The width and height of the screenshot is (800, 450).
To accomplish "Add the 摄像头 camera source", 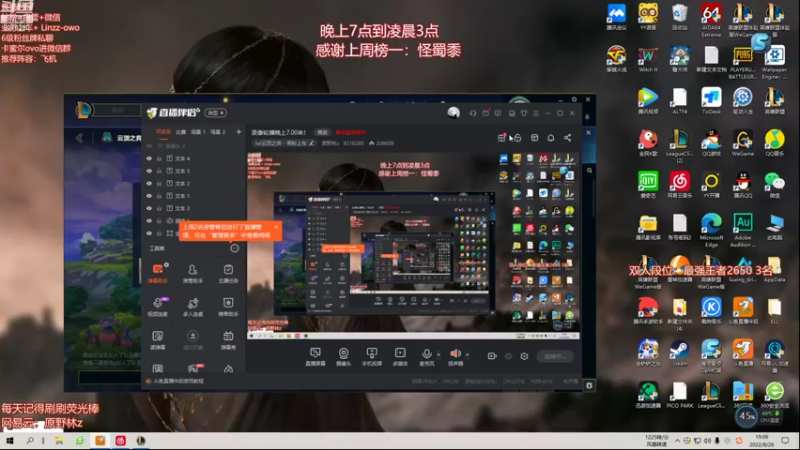I will click(x=343, y=357).
